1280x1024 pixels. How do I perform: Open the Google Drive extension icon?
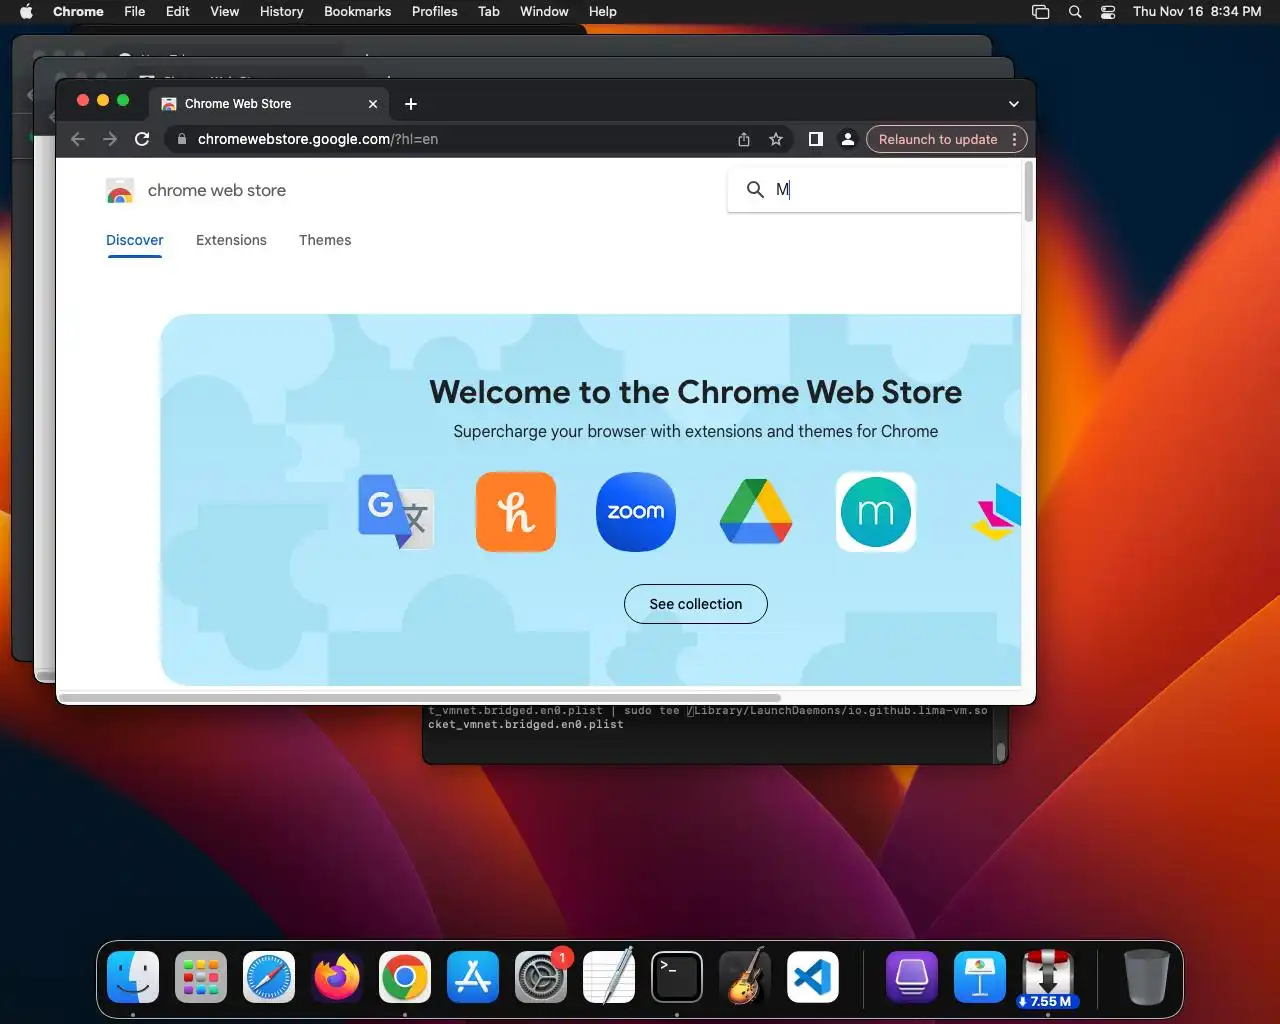756,512
